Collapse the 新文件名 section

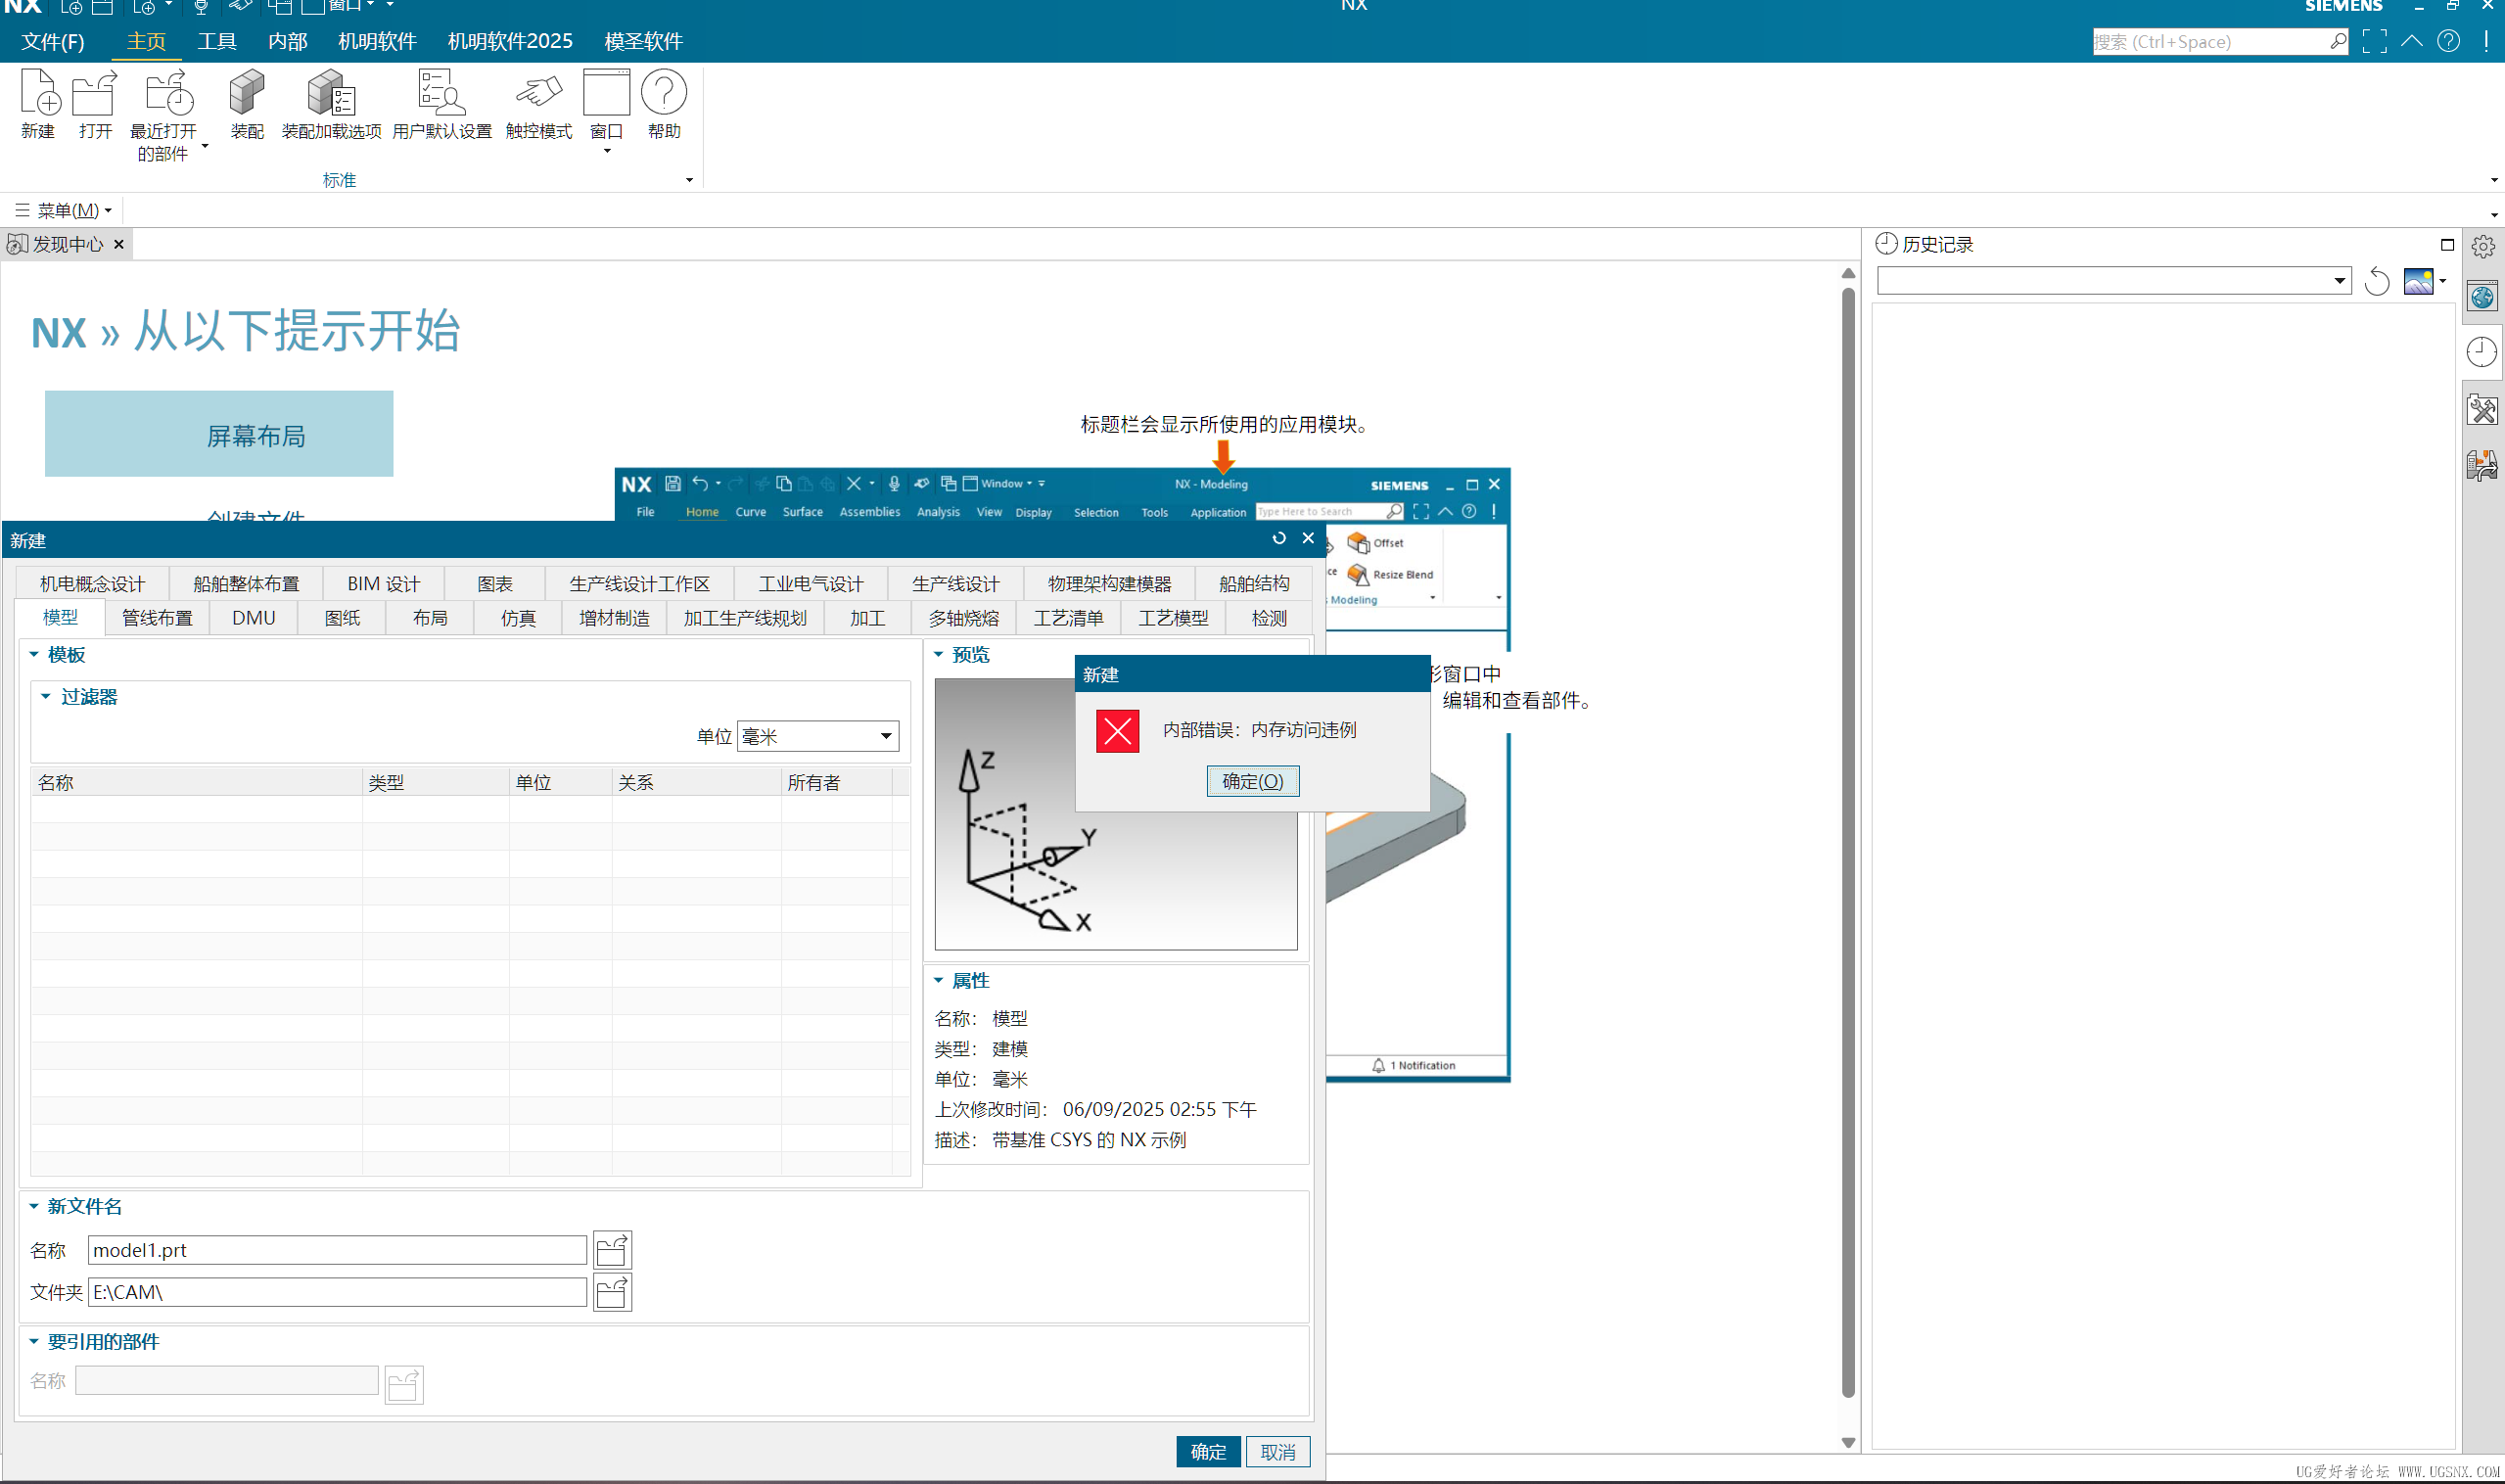tap(34, 1206)
